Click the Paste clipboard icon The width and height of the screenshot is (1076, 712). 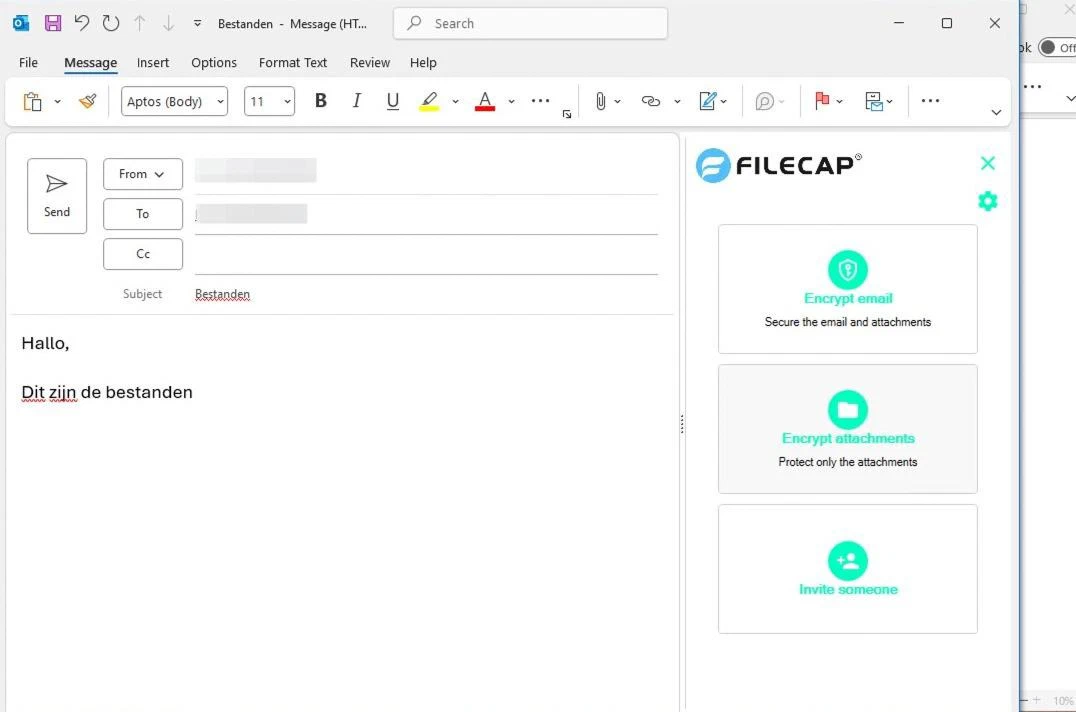(x=32, y=102)
